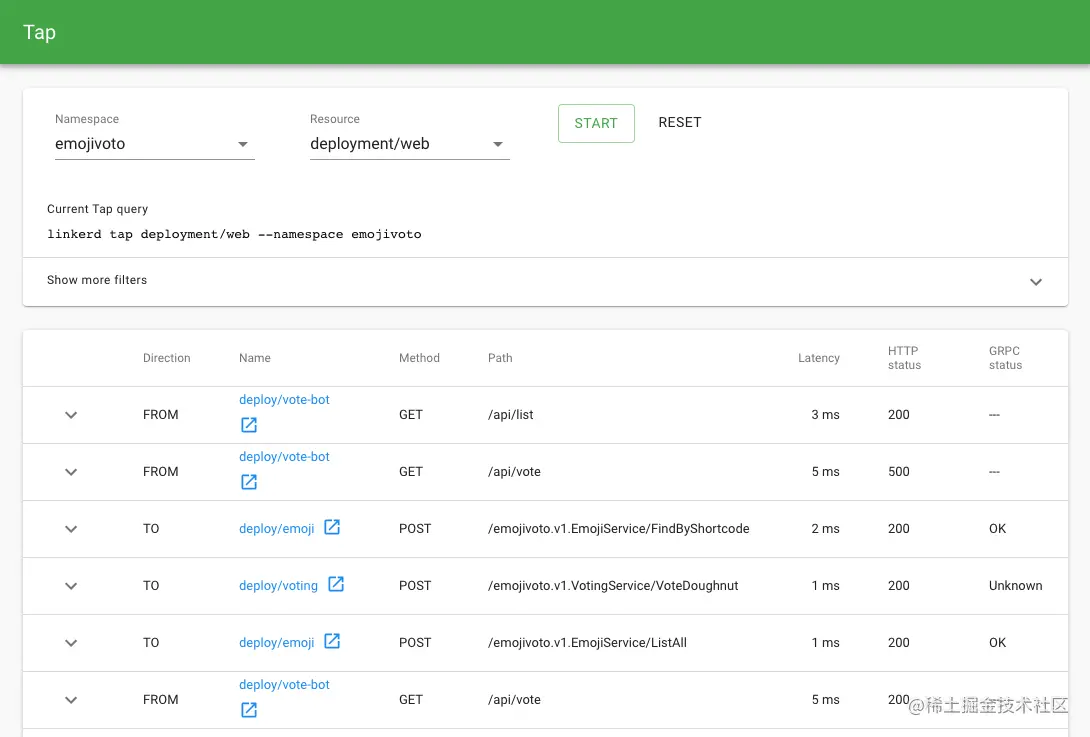
Task: Expand the FindByShortcode request row
Action: point(71,529)
